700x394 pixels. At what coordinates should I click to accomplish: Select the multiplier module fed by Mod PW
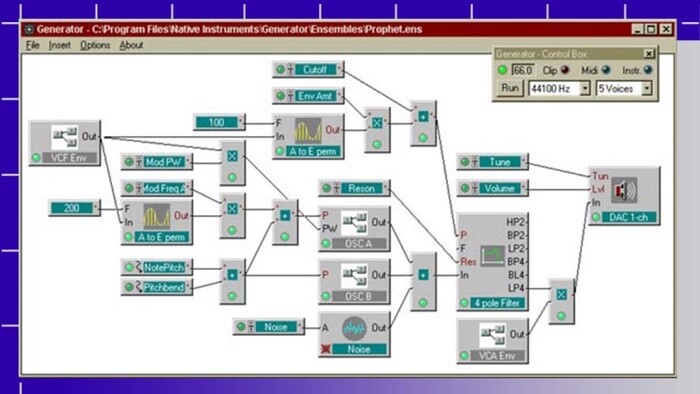[x=232, y=163]
